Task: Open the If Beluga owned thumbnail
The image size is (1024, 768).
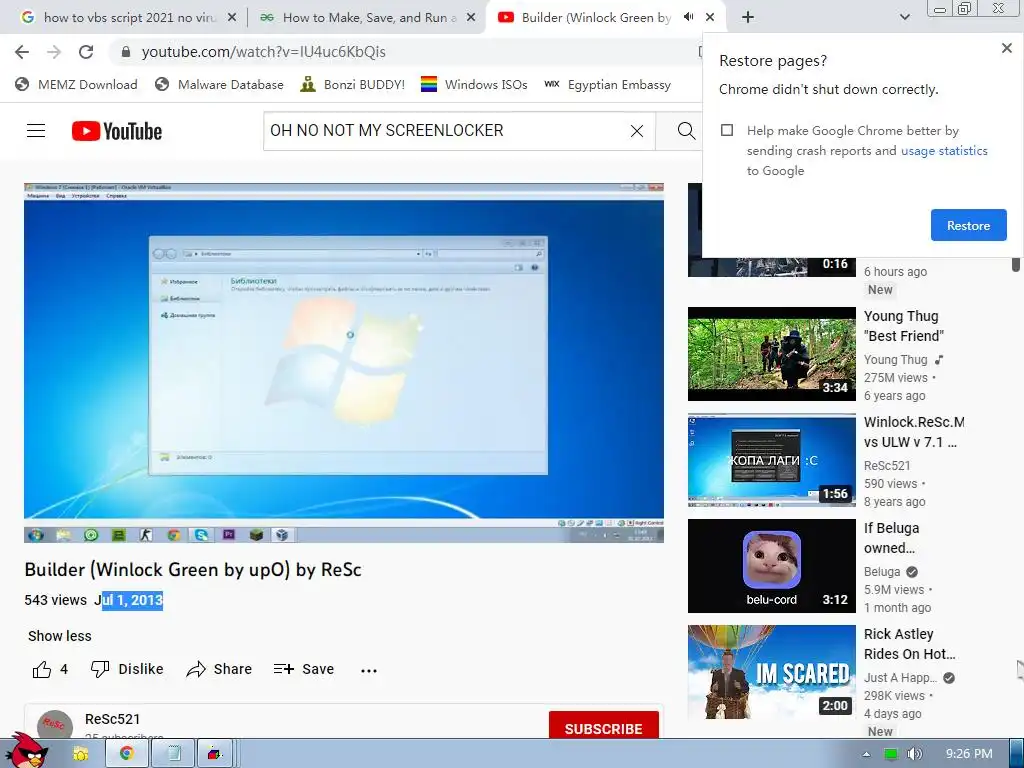Action: [x=771, y=566]
